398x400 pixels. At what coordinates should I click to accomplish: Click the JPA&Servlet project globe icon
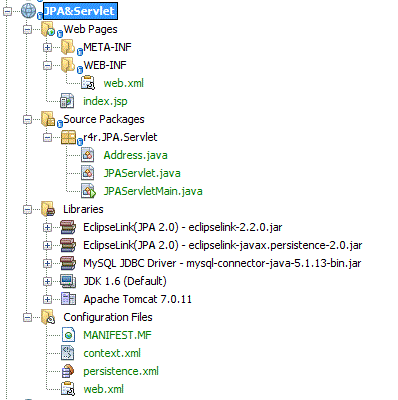pyautogui.click(x=28, y=10)
